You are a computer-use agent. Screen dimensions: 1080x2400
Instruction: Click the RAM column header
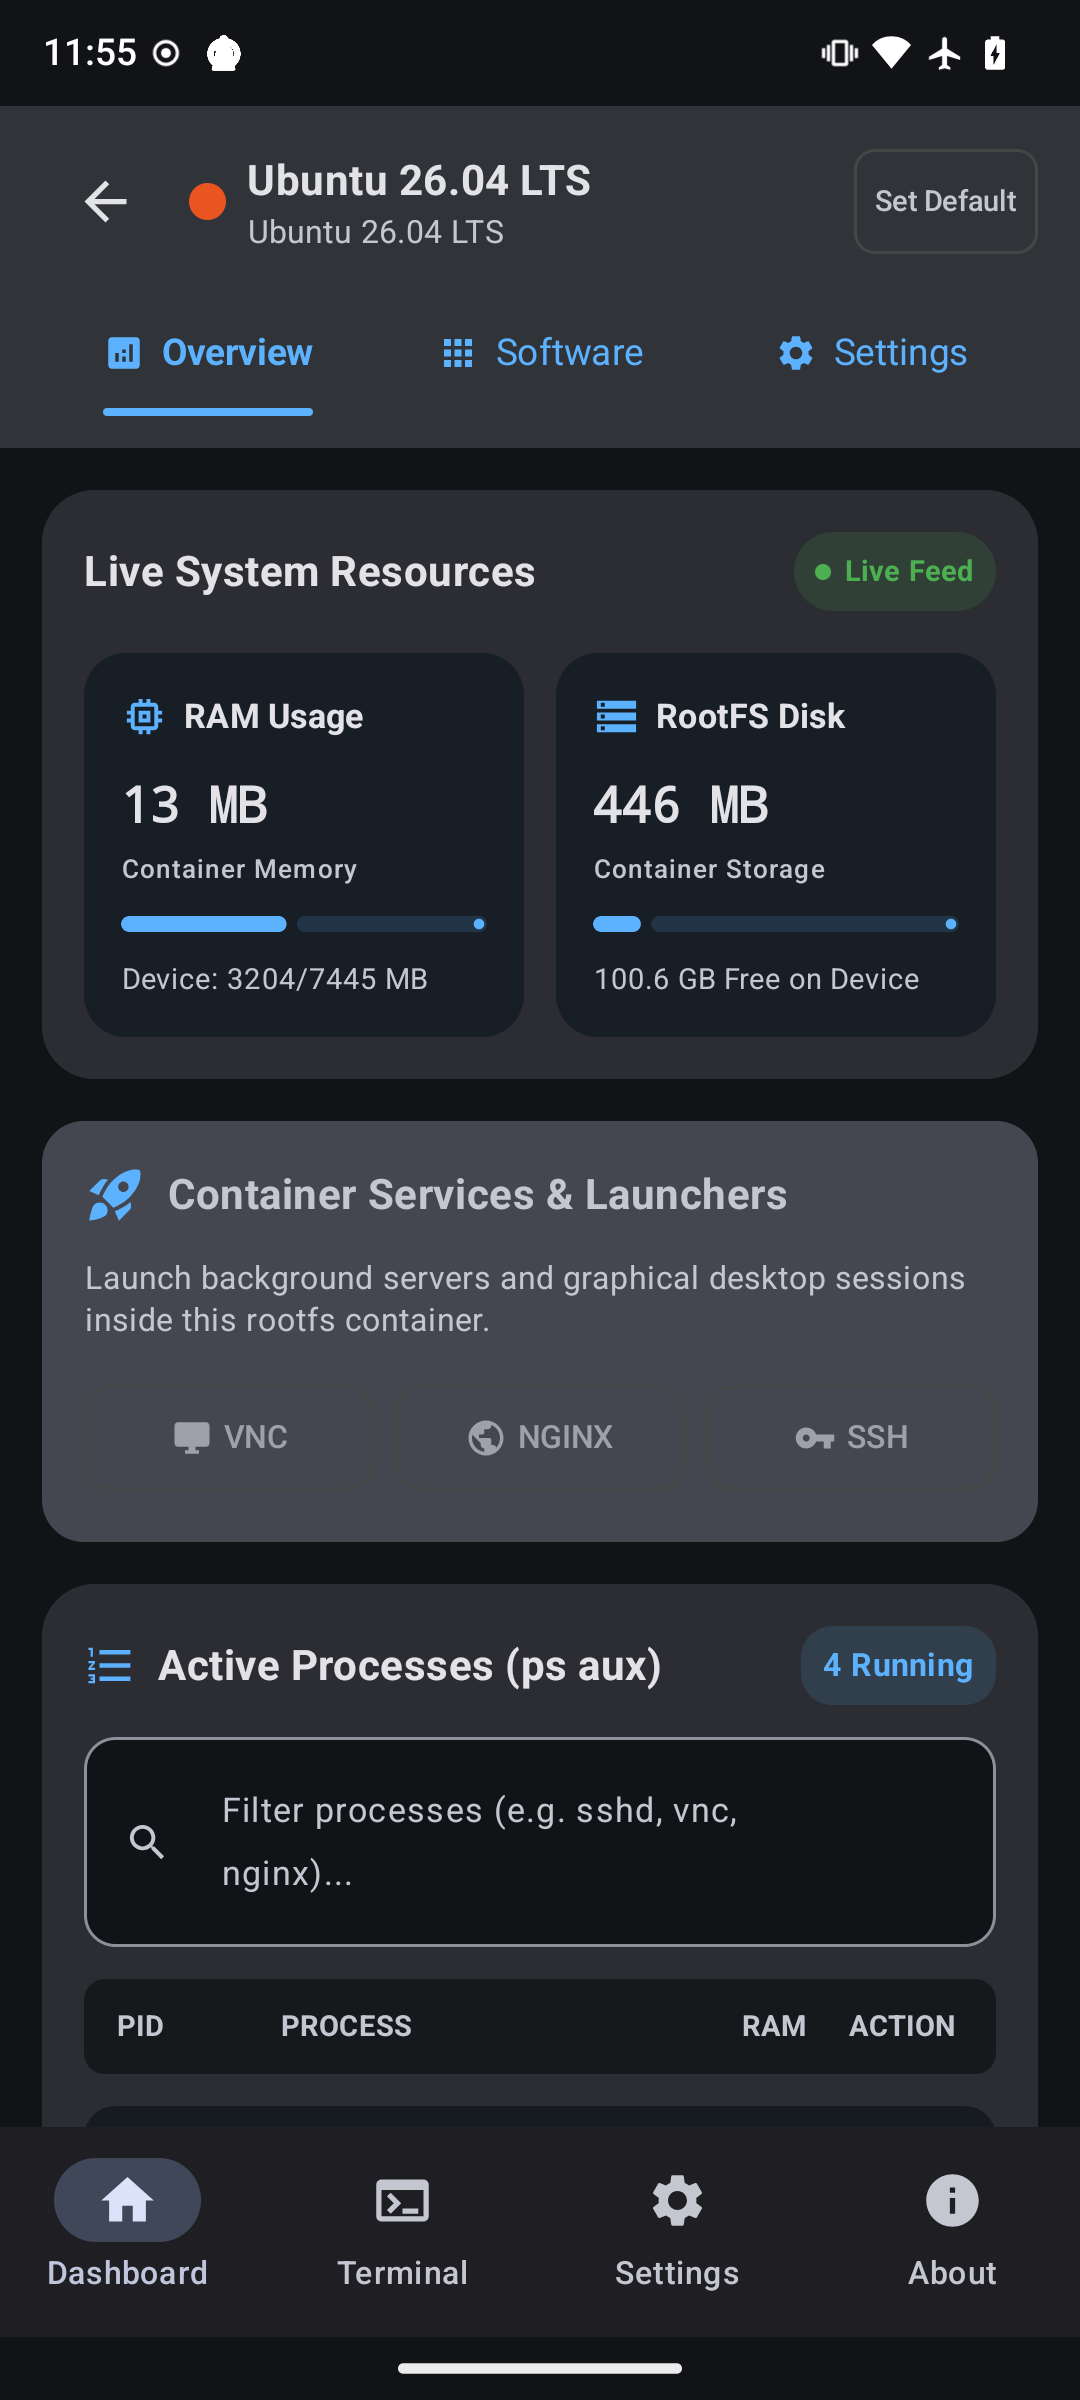pyautogui.click(x=774, y=2026)
